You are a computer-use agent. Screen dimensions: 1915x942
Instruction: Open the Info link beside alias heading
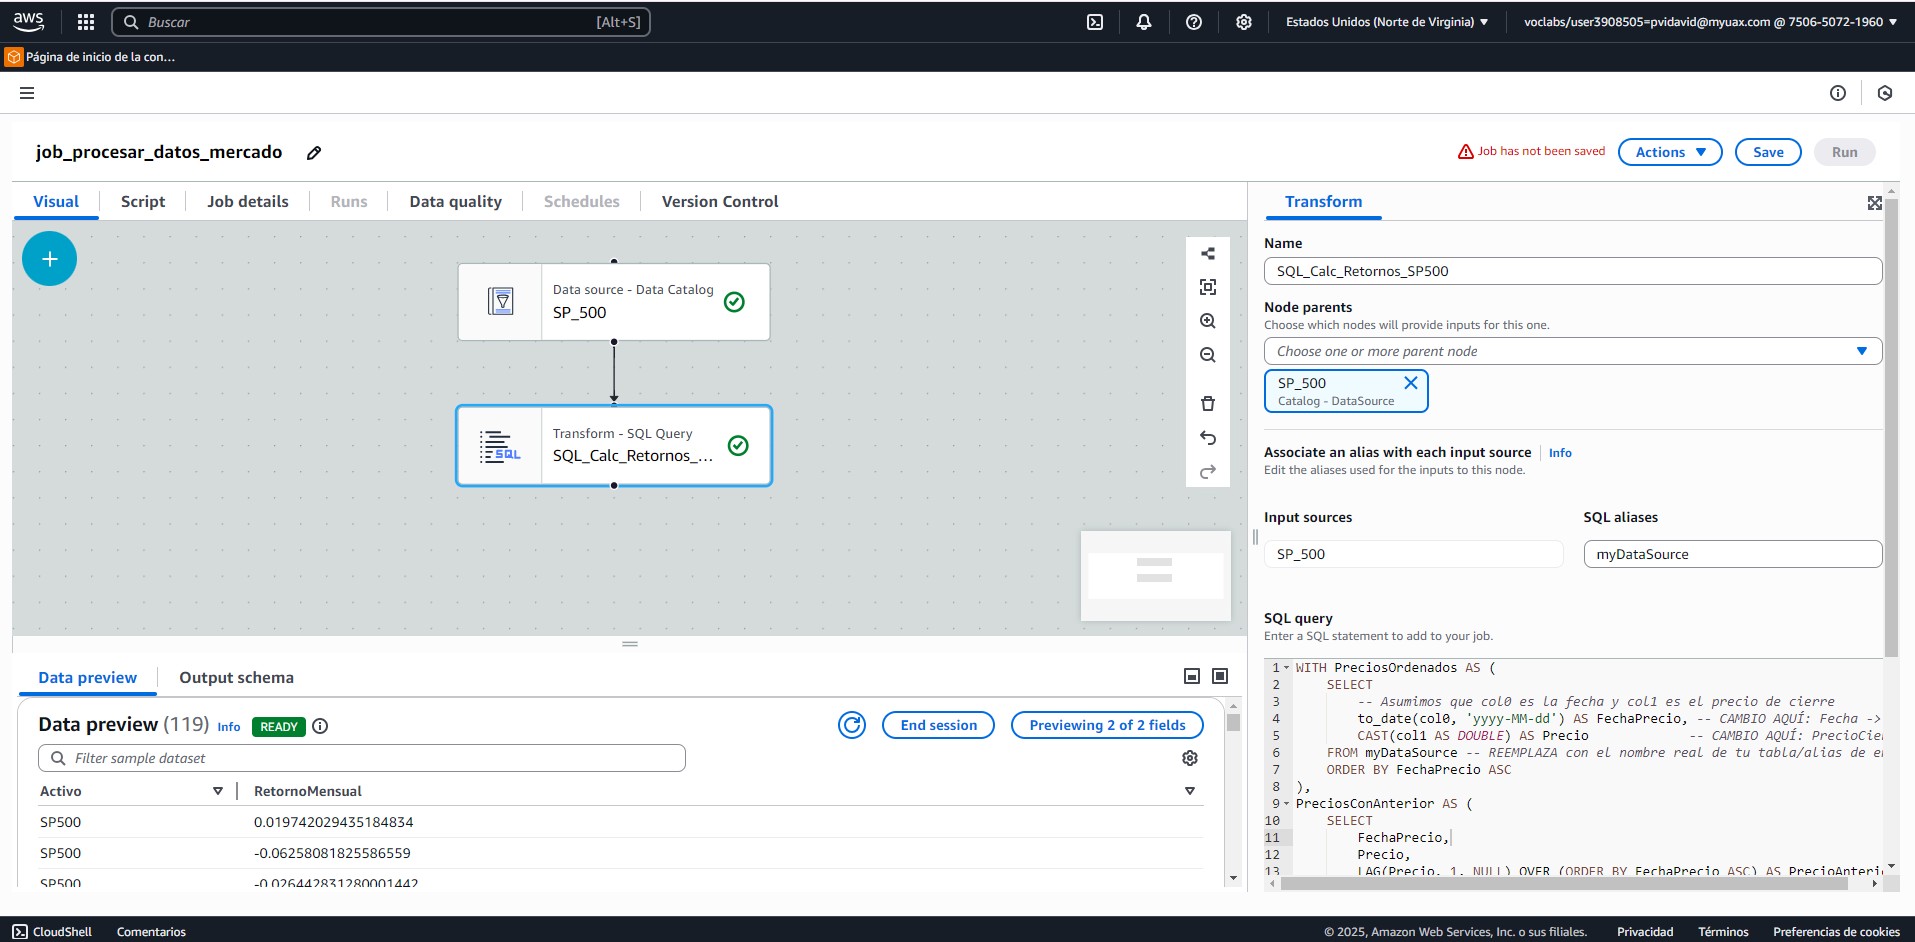point(1560,453)
